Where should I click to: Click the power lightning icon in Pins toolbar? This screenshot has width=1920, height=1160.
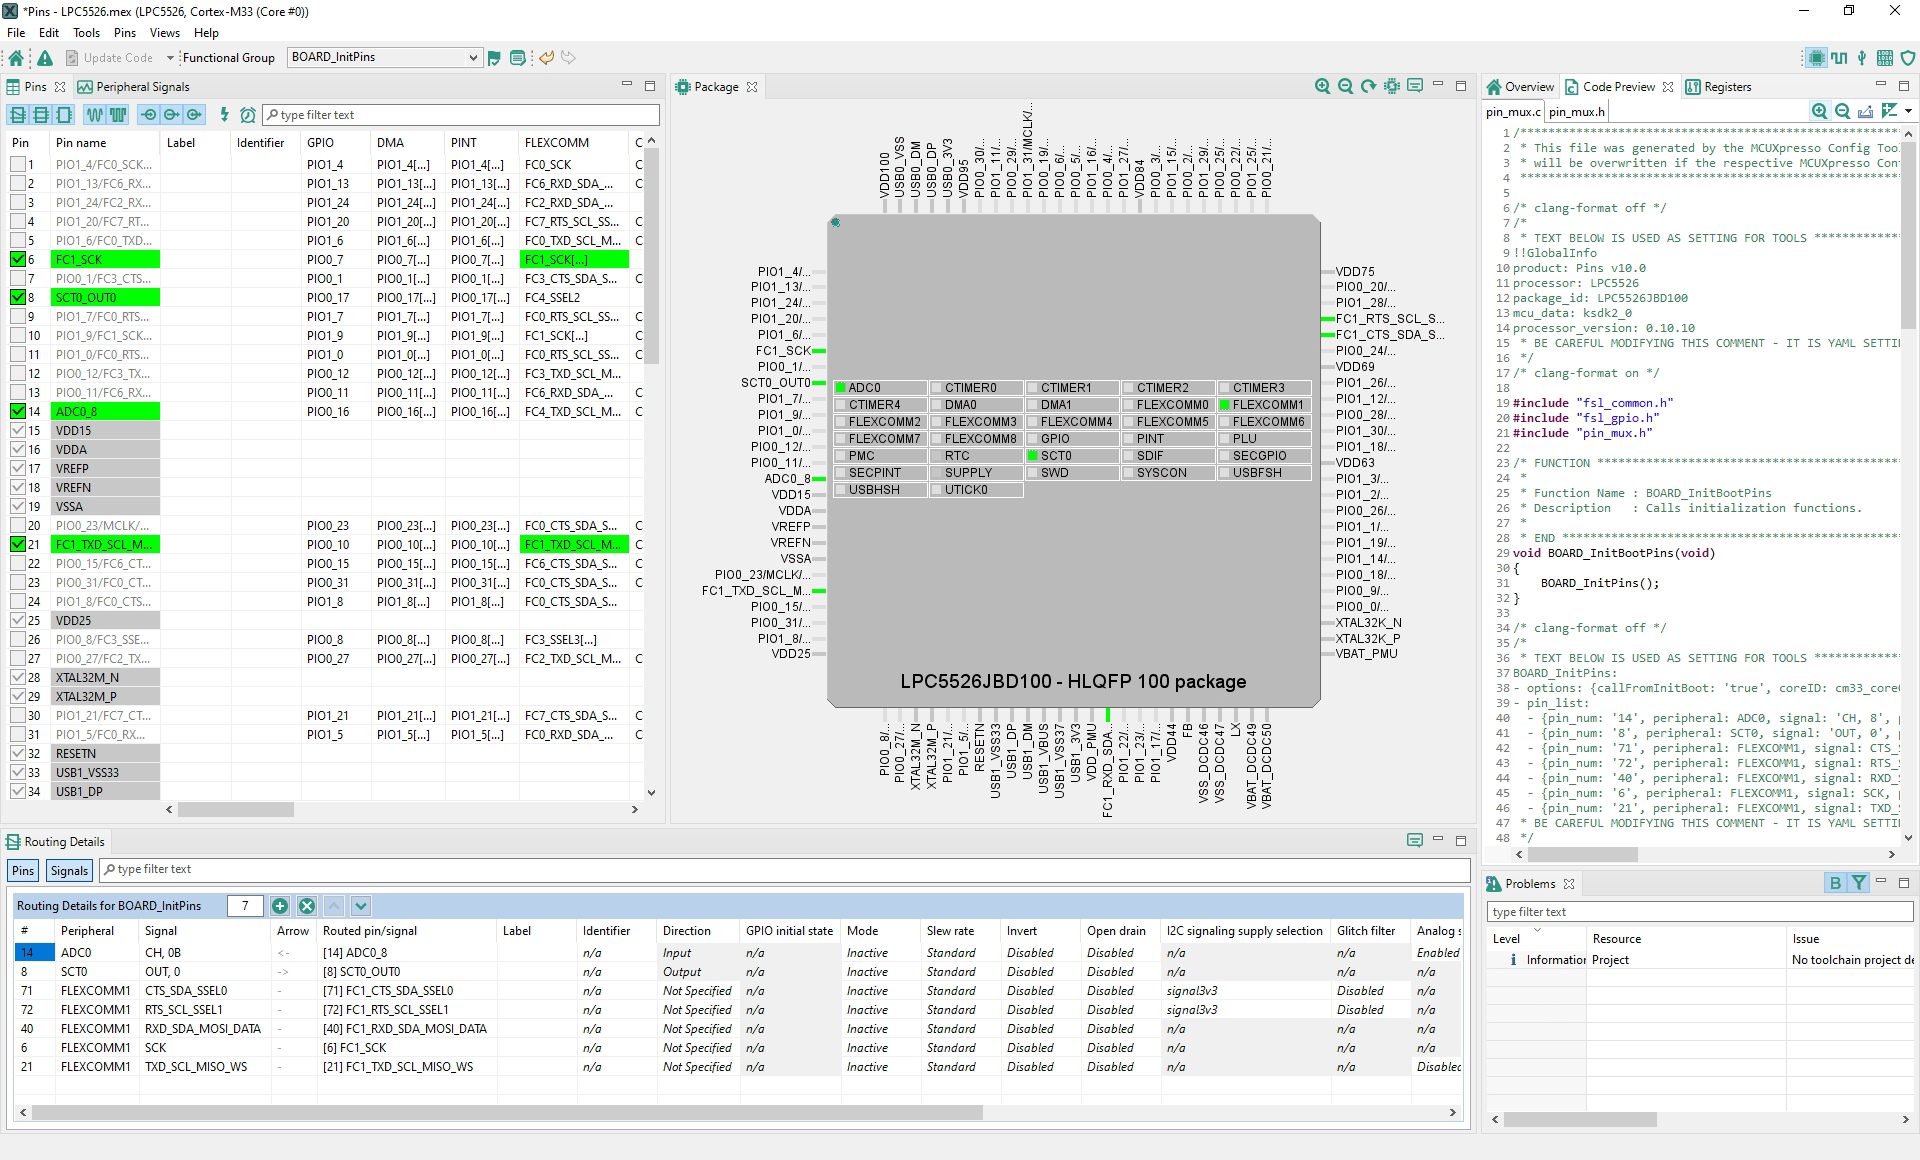click(224, 115)
